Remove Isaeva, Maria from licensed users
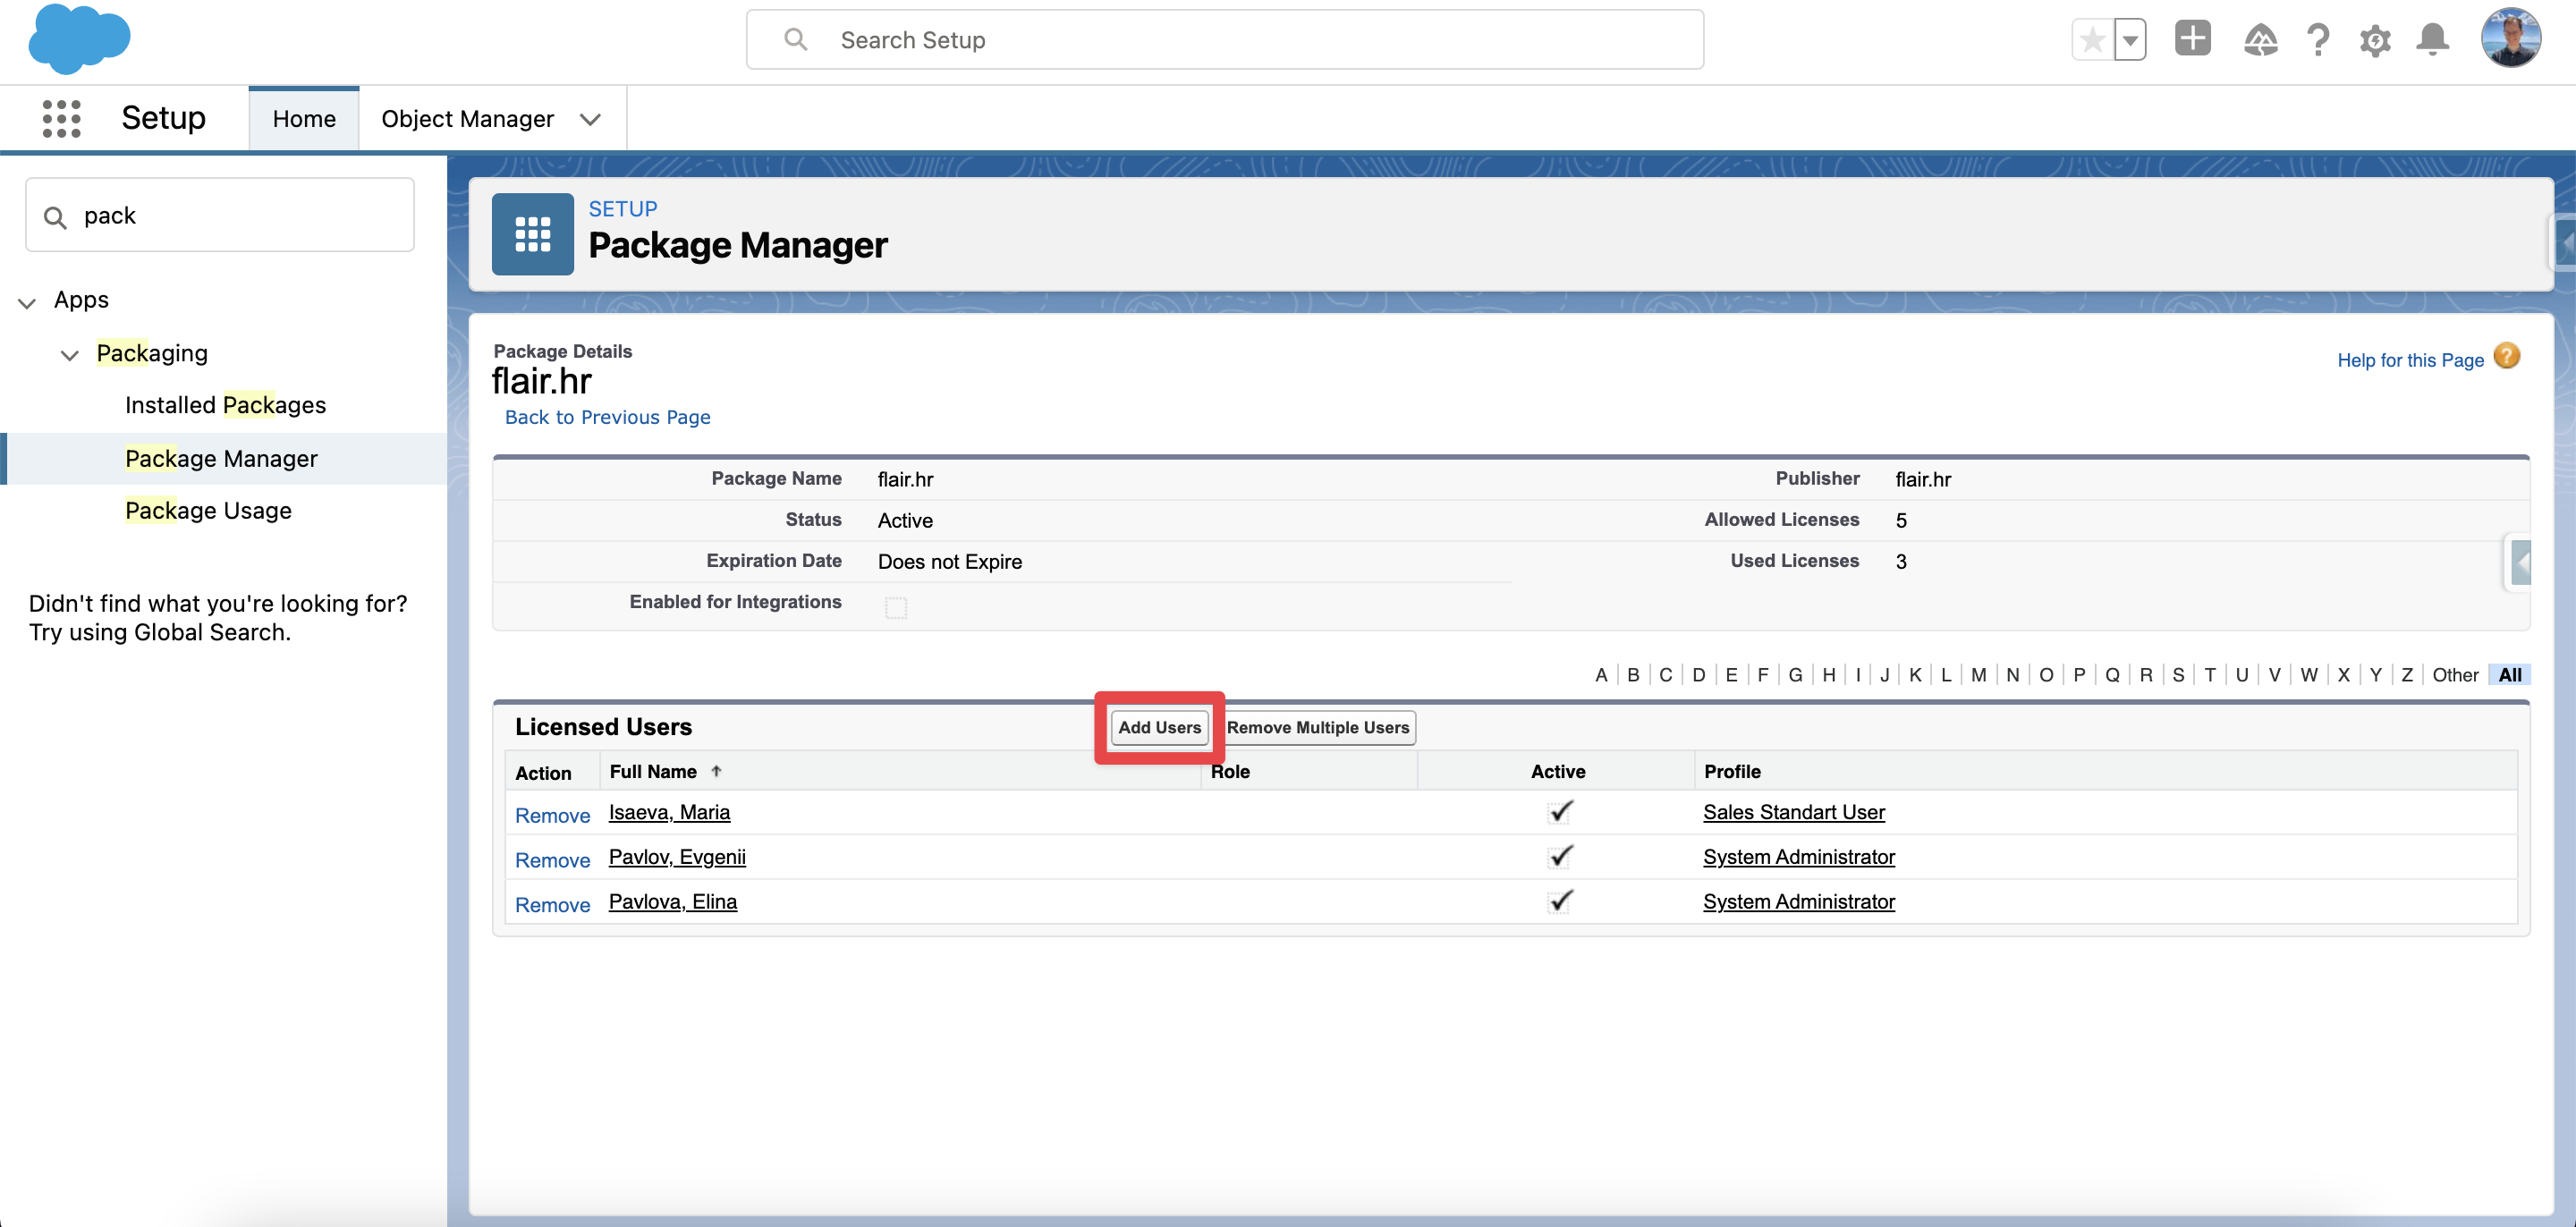Screen dimensions: 2576x1227 [x=552, y=815]
